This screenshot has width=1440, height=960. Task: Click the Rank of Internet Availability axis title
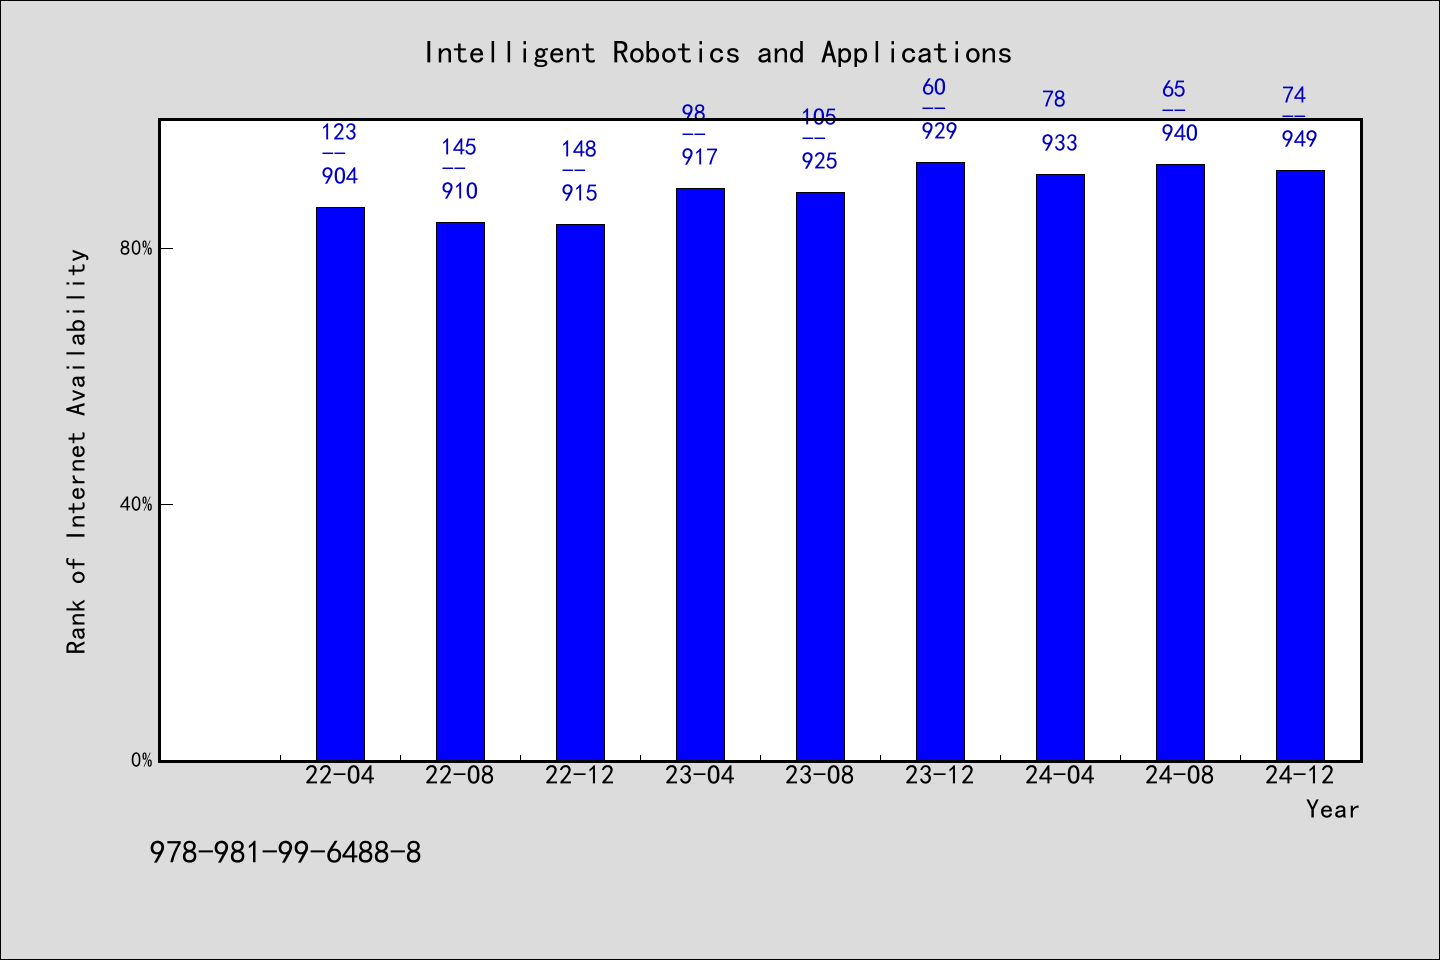click(x=77, y=452)
